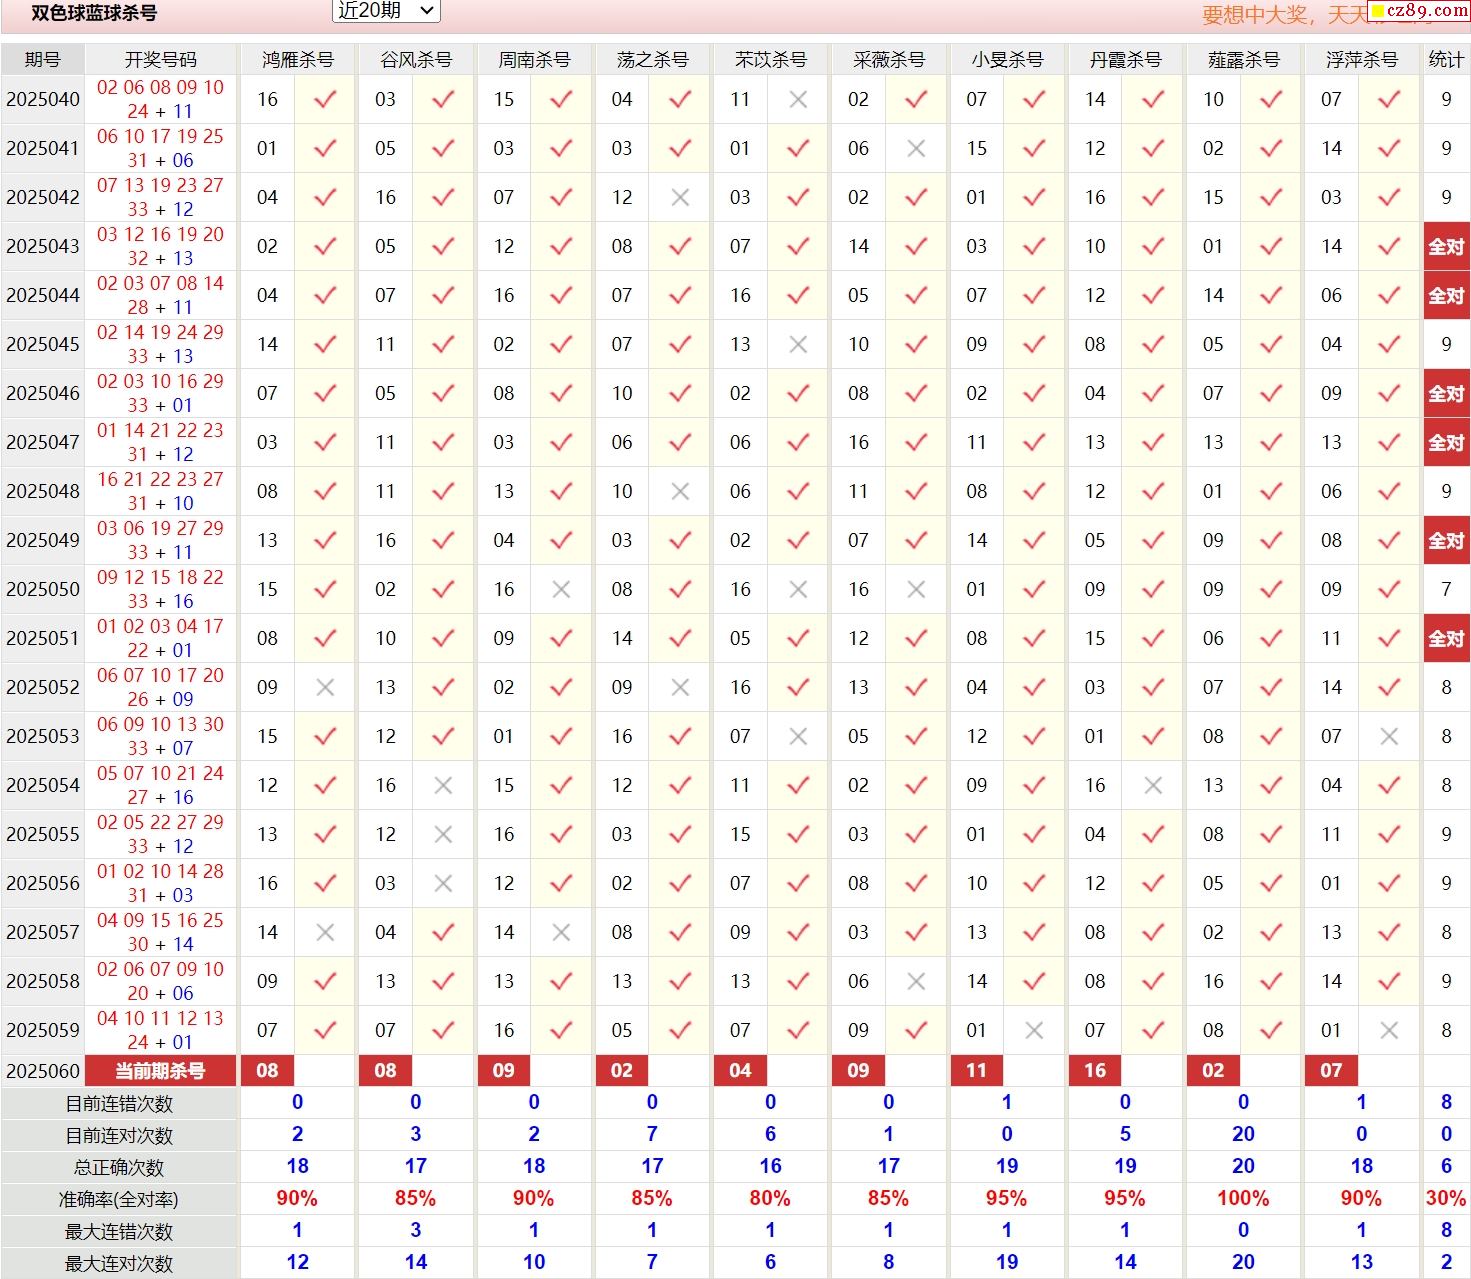Click the 周南杀号 column header

pyautogui.click(x=534, y=60)
